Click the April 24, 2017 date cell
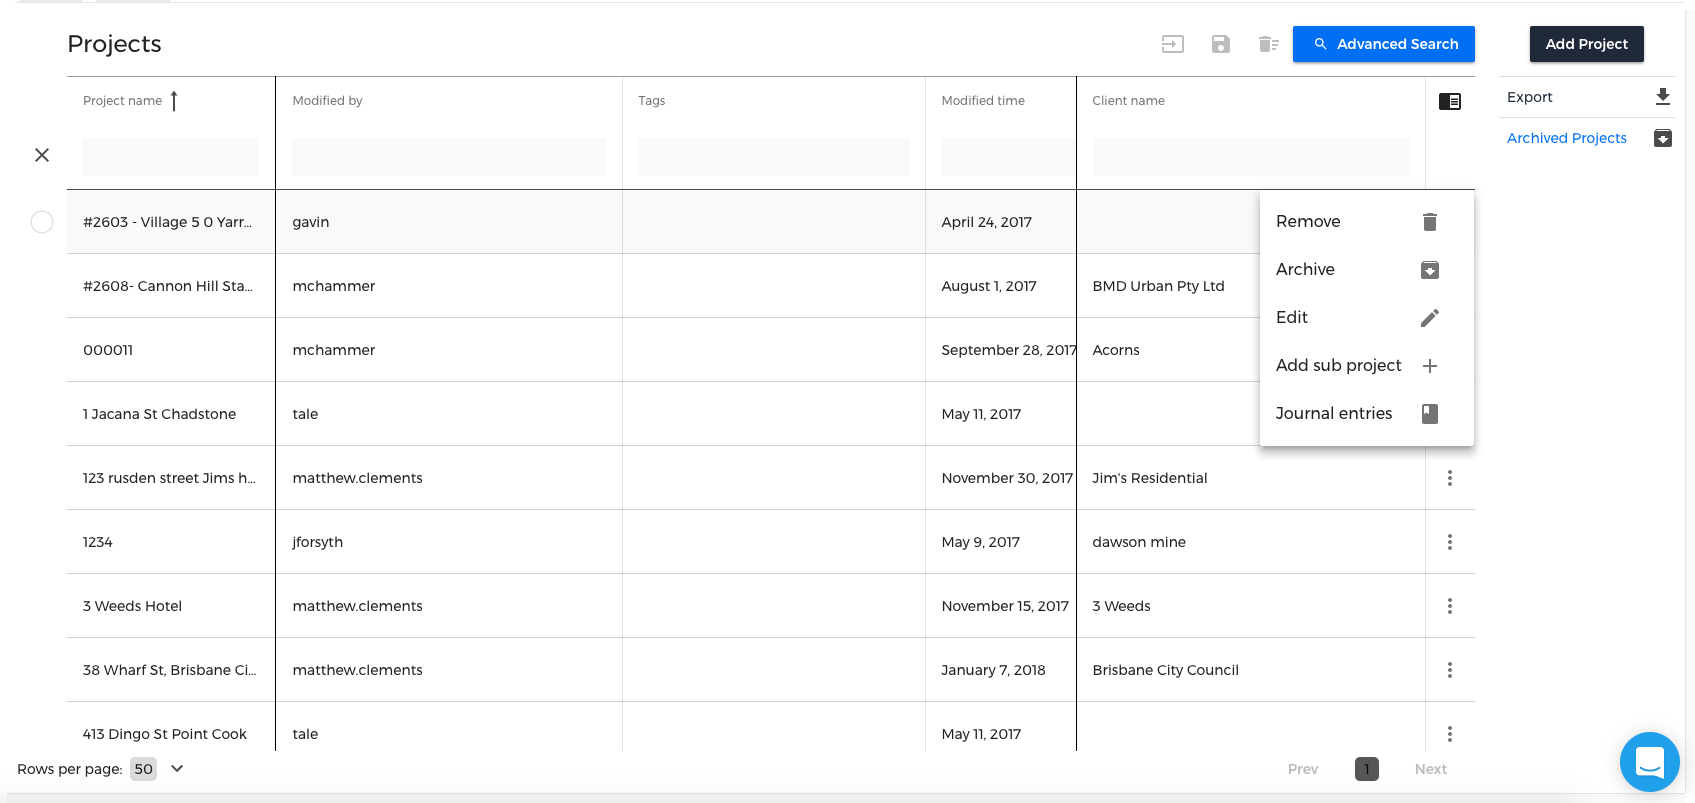1695x803 pixels. pos(986,222)
